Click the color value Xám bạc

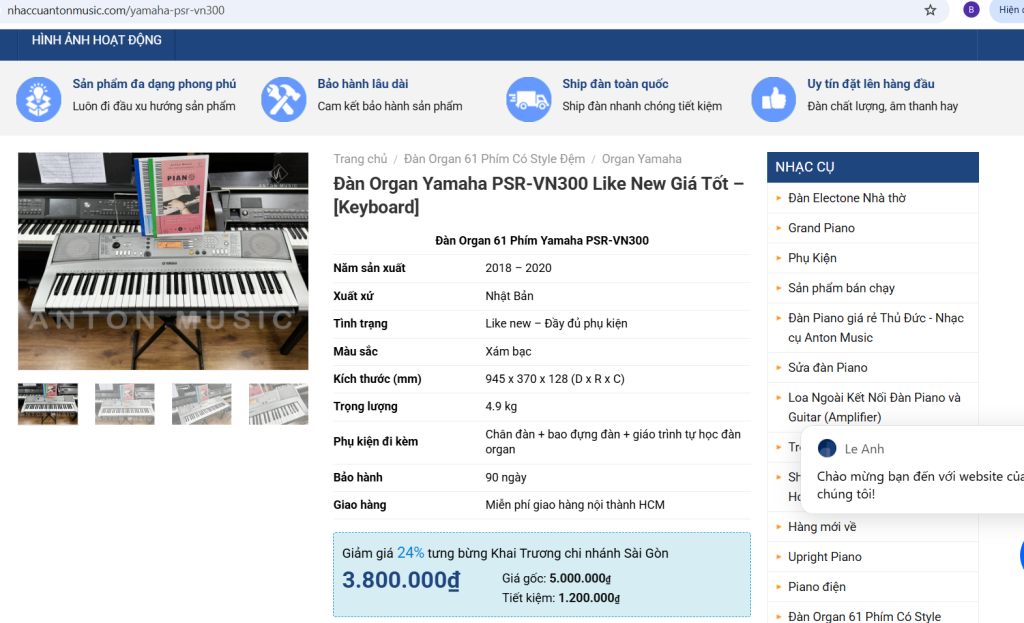(x=508, y=351)
